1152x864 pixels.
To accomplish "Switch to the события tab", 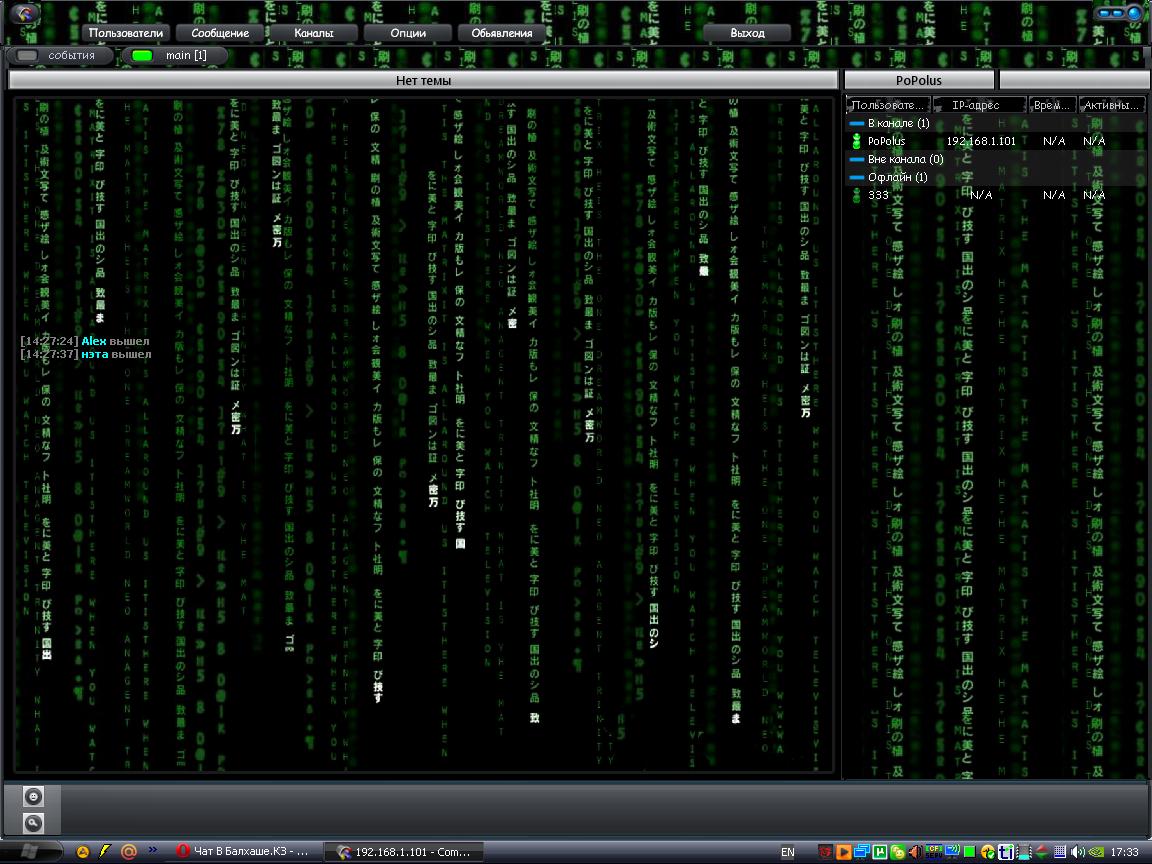I will tap(60, 55).
